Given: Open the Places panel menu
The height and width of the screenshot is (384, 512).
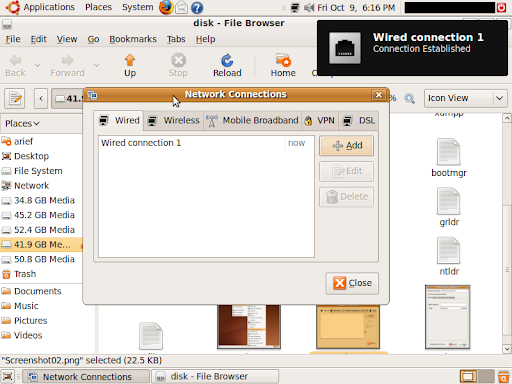Looking at the screenshot, I should click(98, 7).
